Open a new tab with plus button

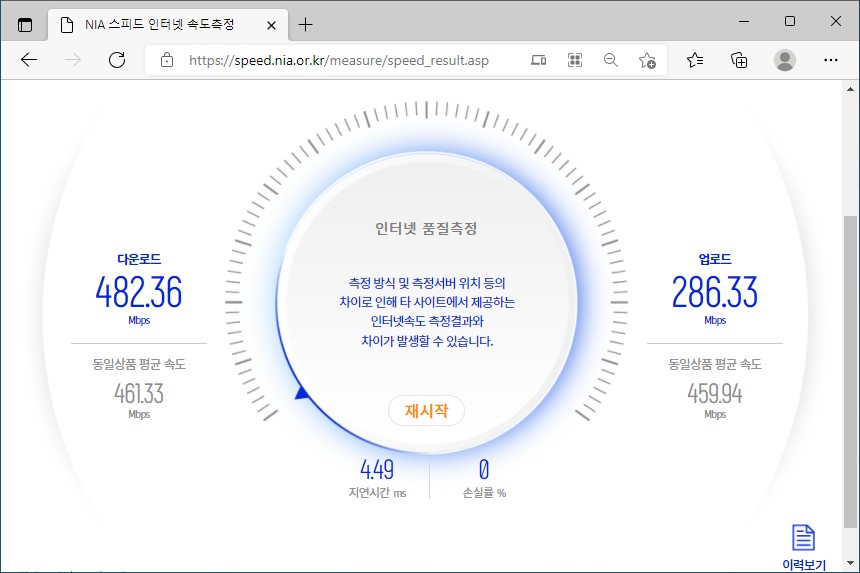point(305,25)
